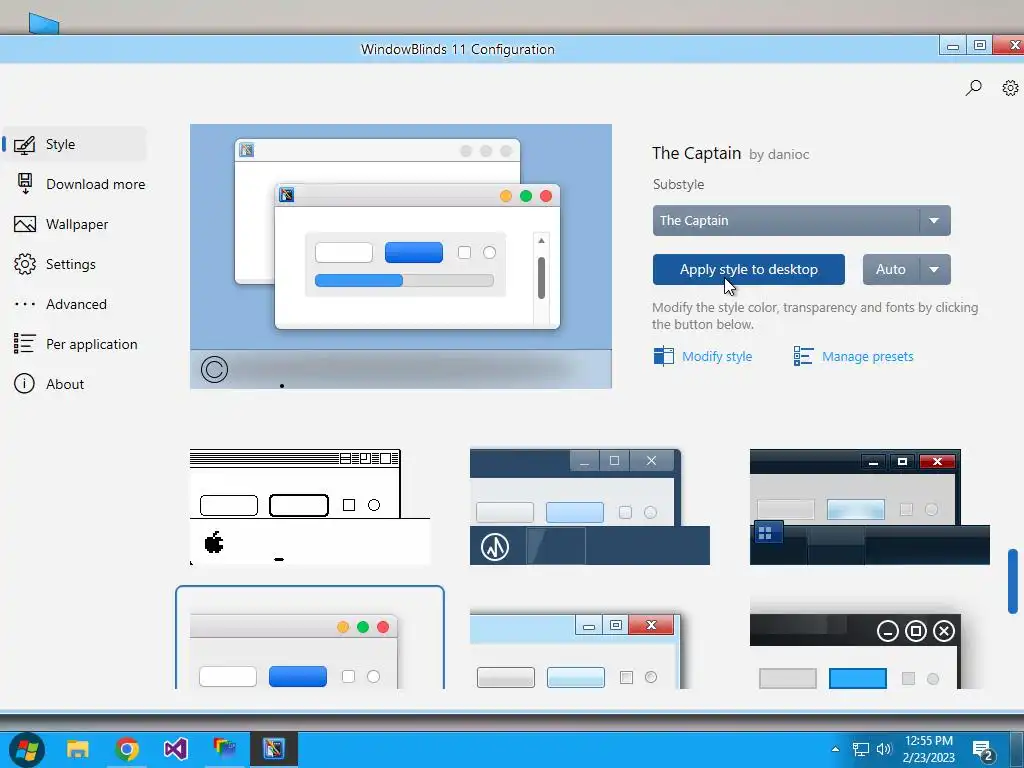Image resolution: width=1024 pixels, height=768 pixels.
Task: Click the WindowBlinds taskbar icon
Action: (x=274, y=748)
